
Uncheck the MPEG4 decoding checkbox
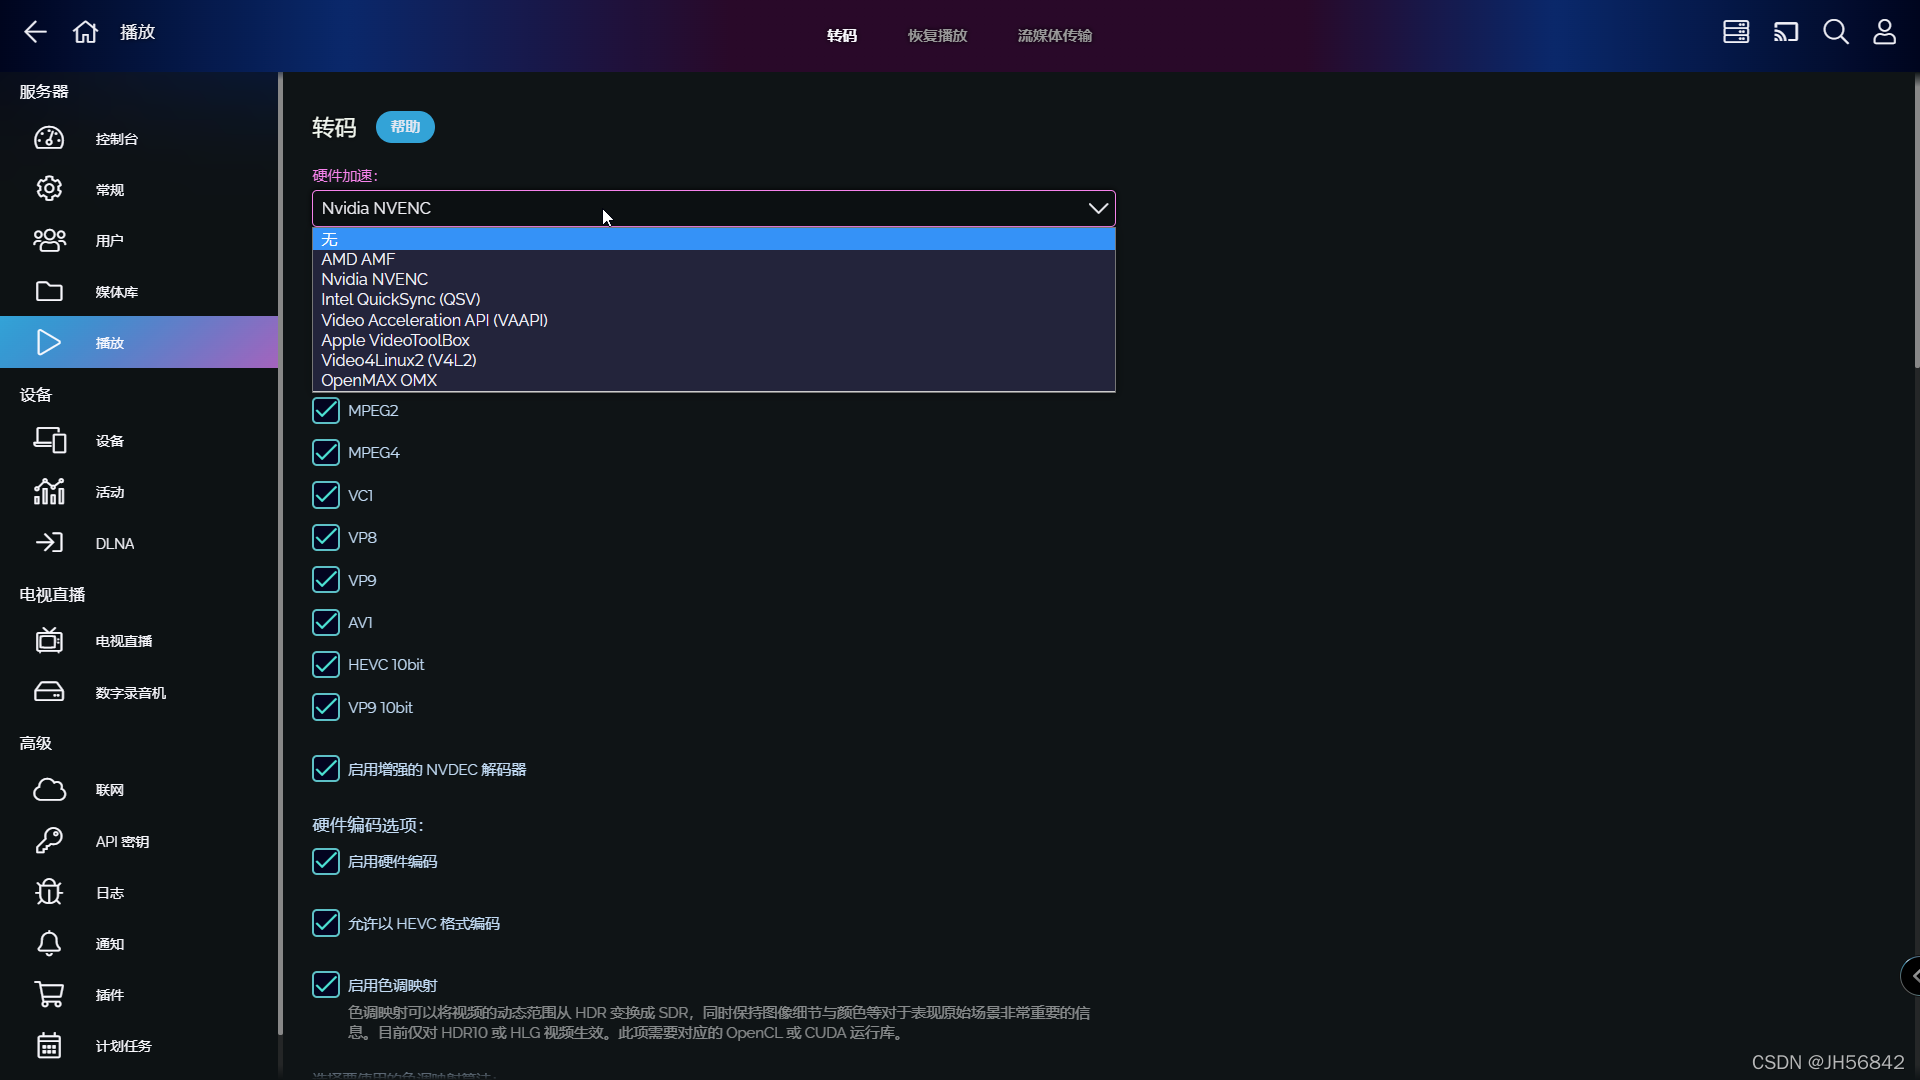pos(326,452)
